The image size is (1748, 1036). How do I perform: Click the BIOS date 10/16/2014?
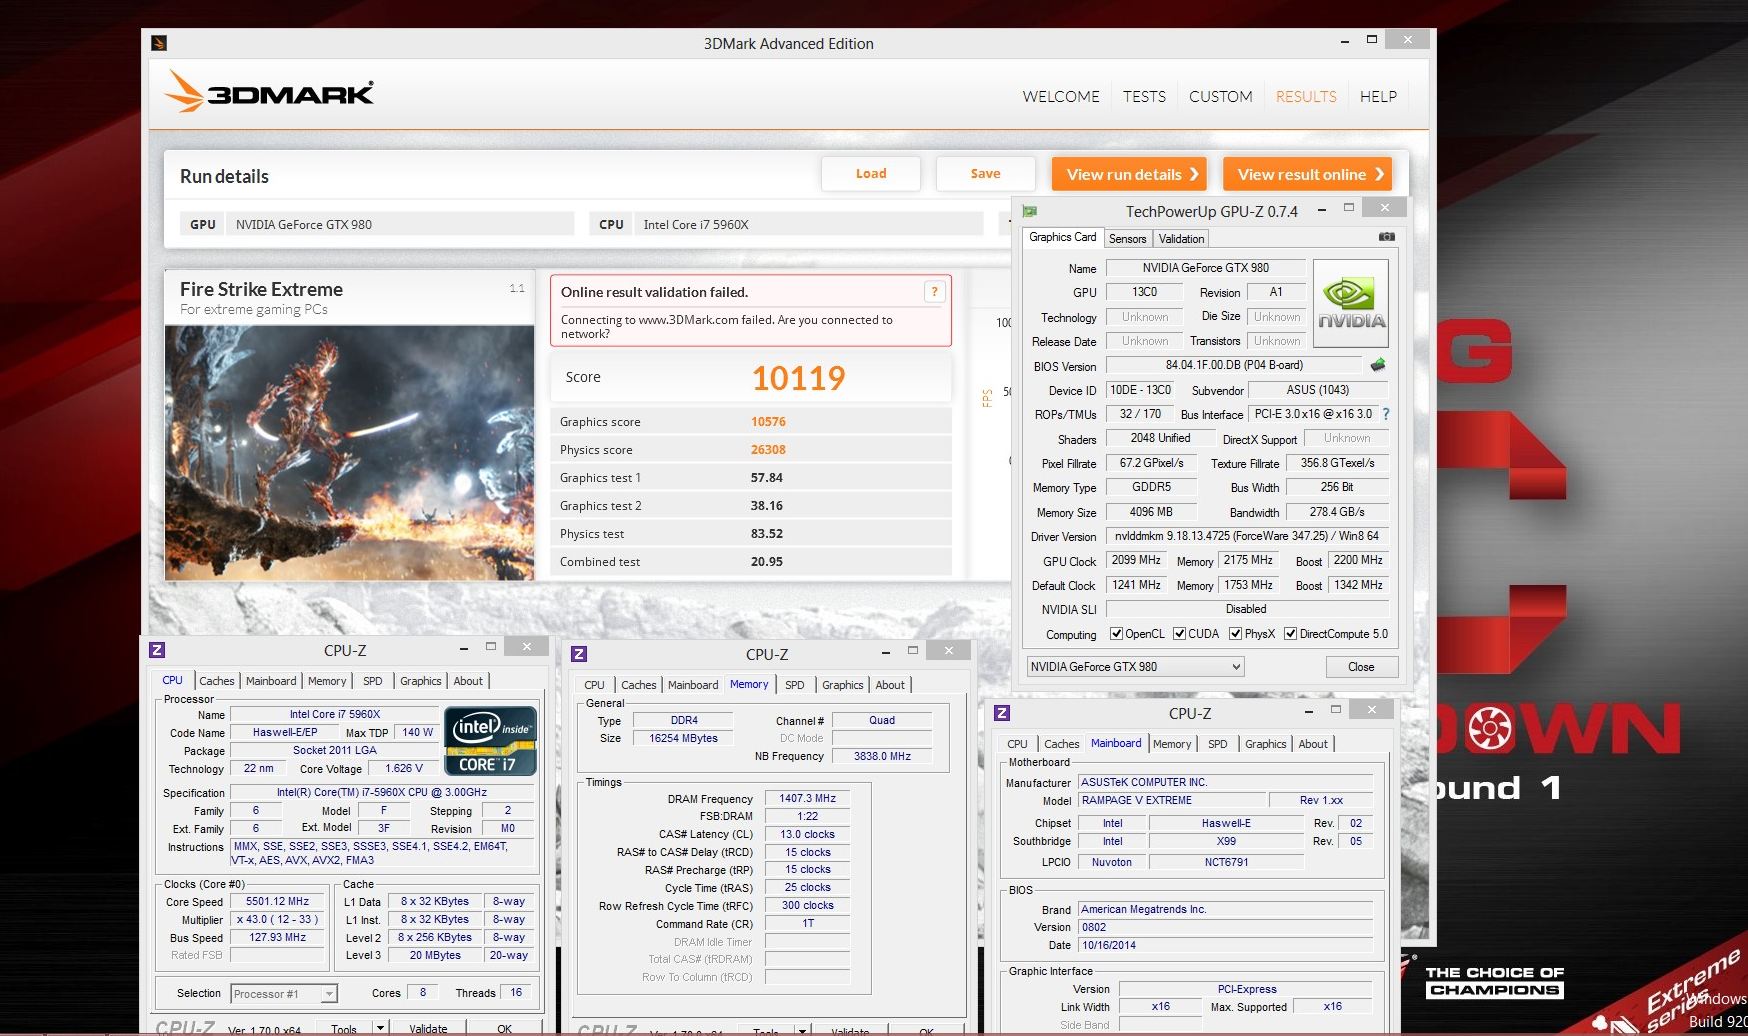coord(1225,945)
